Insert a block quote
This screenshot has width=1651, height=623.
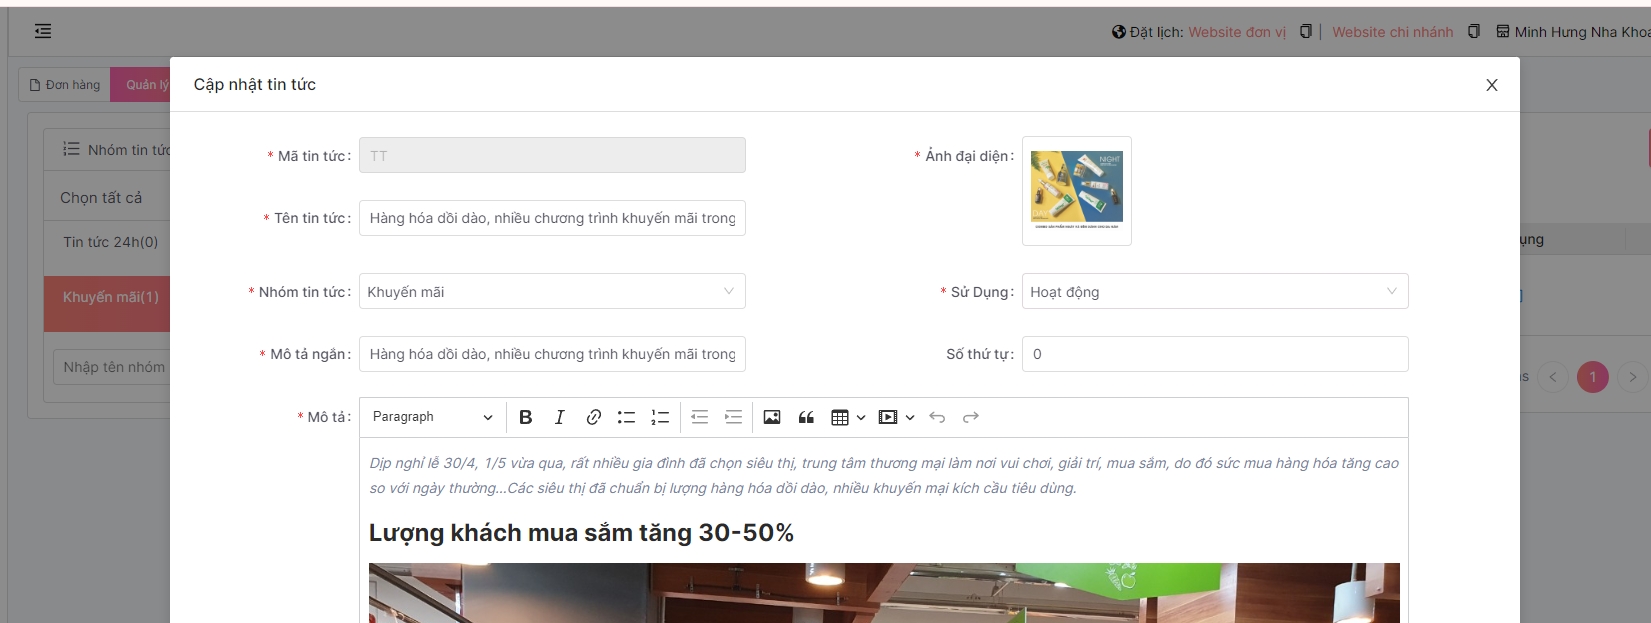[x=806, y=417]
